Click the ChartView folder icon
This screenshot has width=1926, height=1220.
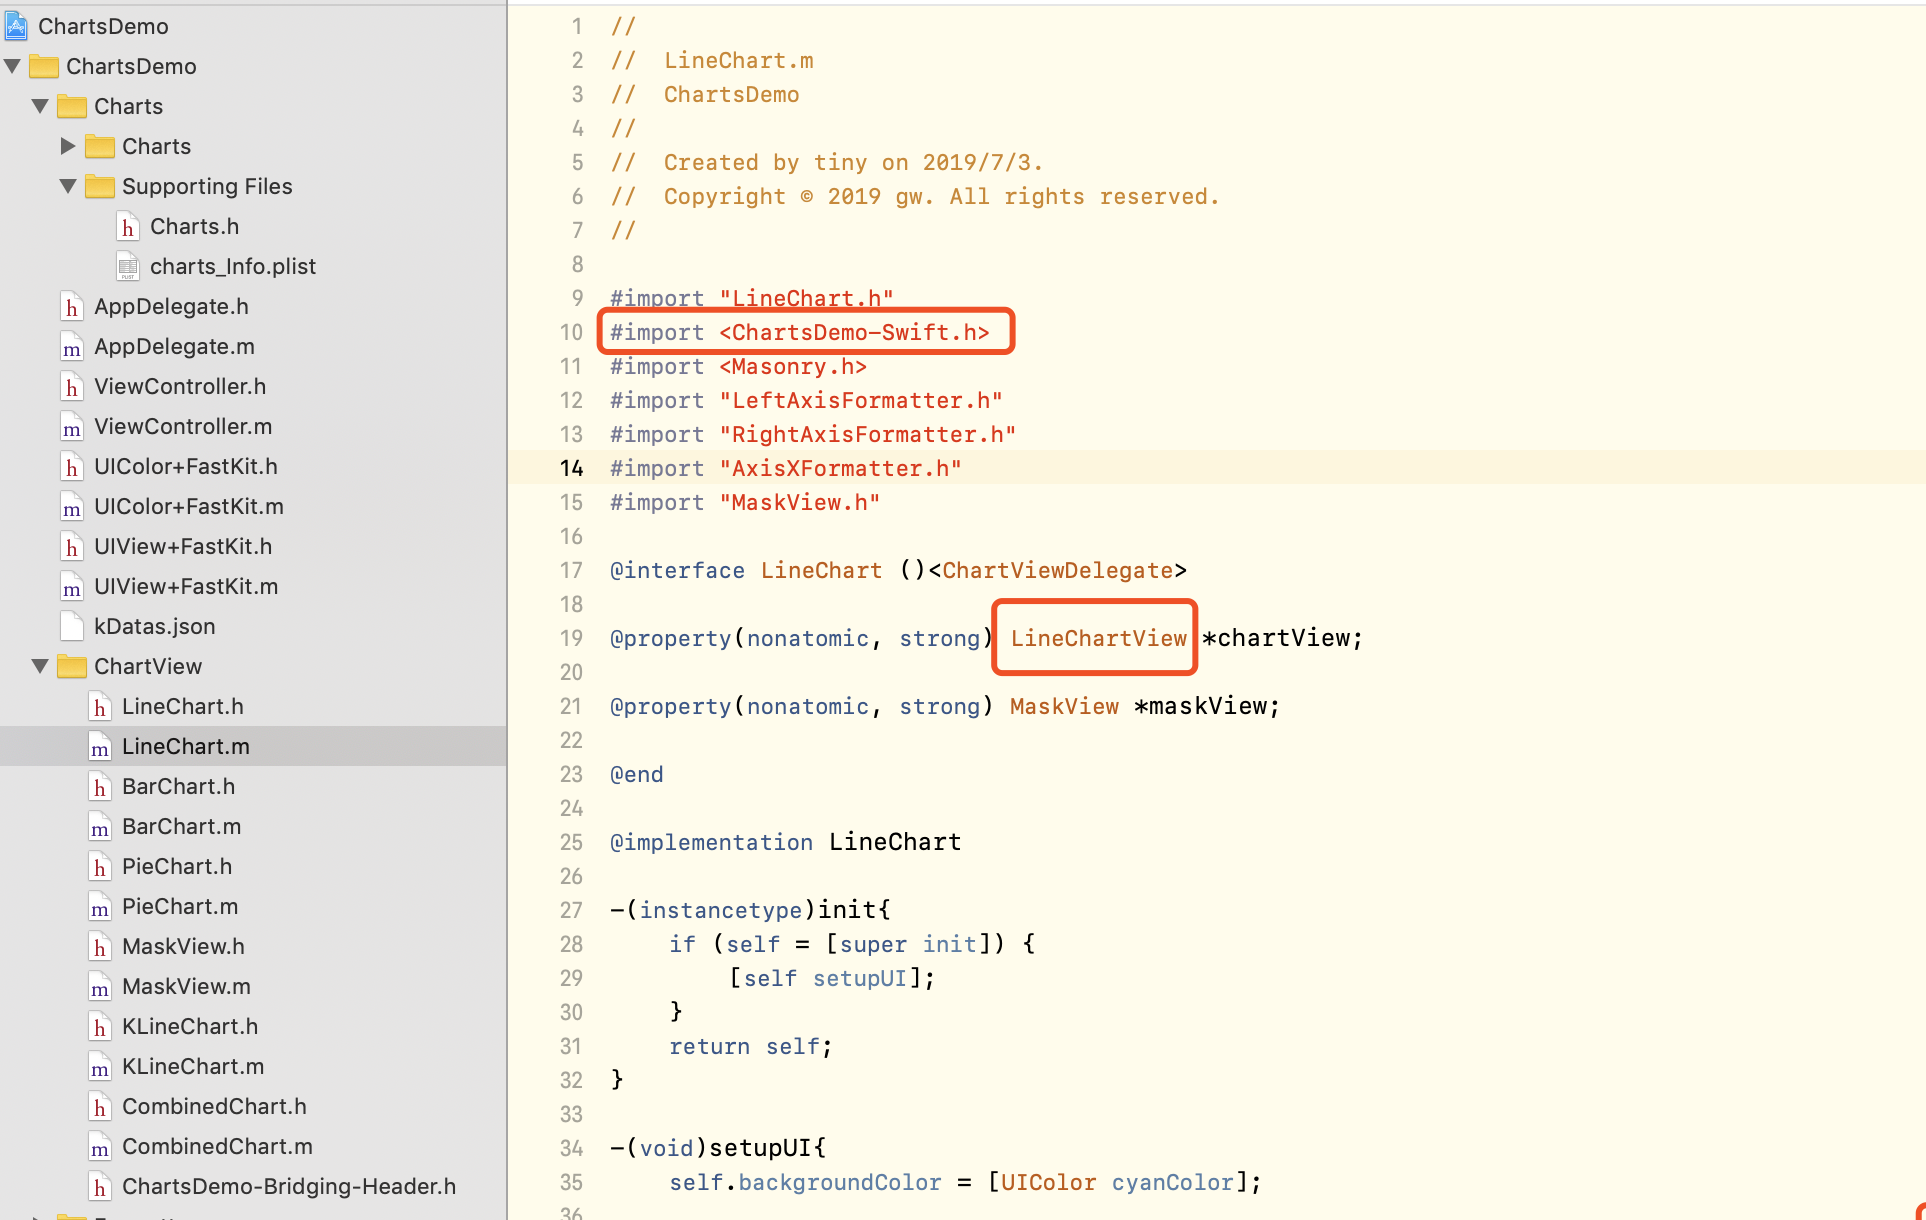(x=72, y=667)
